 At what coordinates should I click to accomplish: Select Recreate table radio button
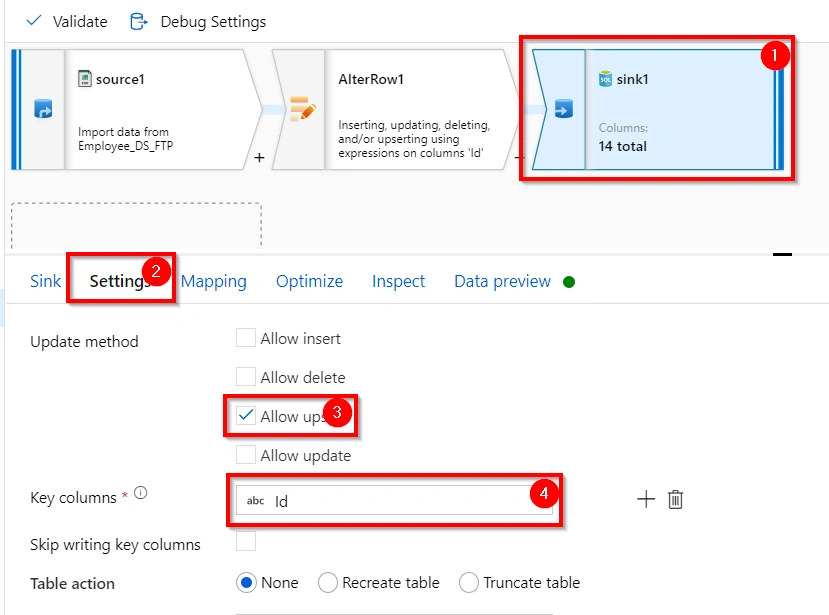click(x=328, y=583)
